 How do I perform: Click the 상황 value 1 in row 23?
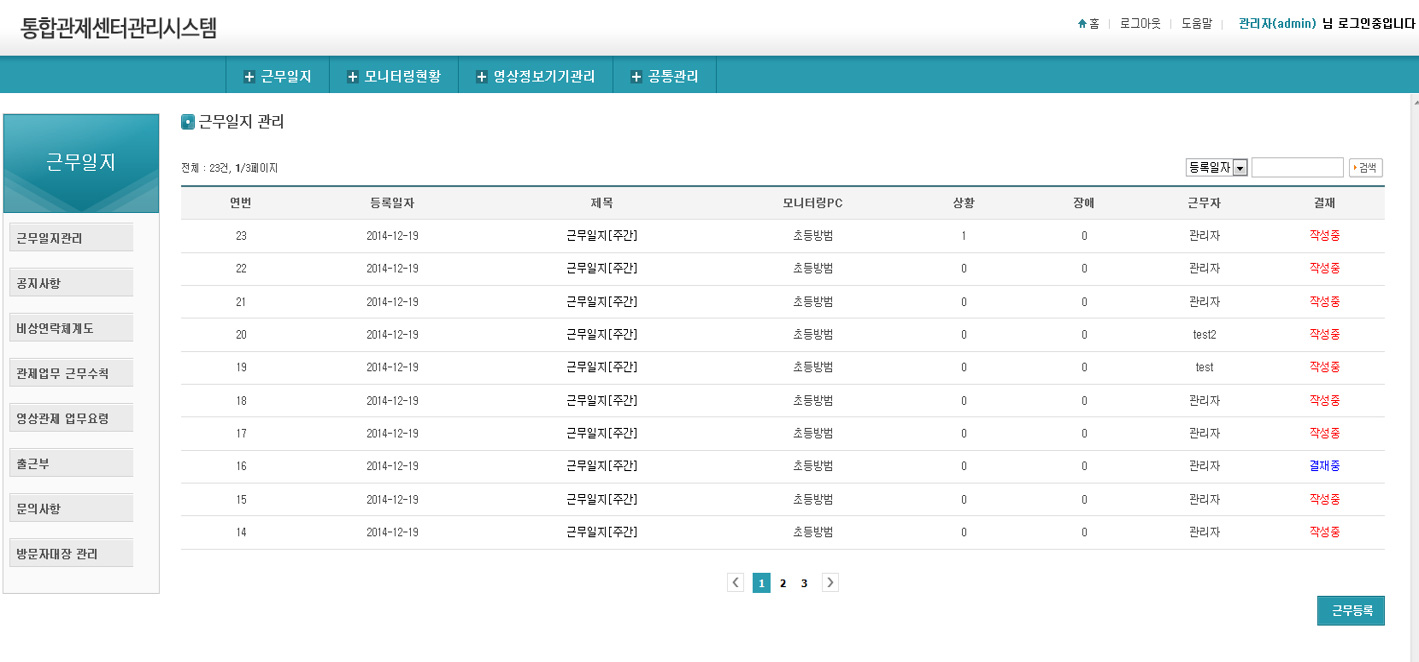[x=964, y=236]
